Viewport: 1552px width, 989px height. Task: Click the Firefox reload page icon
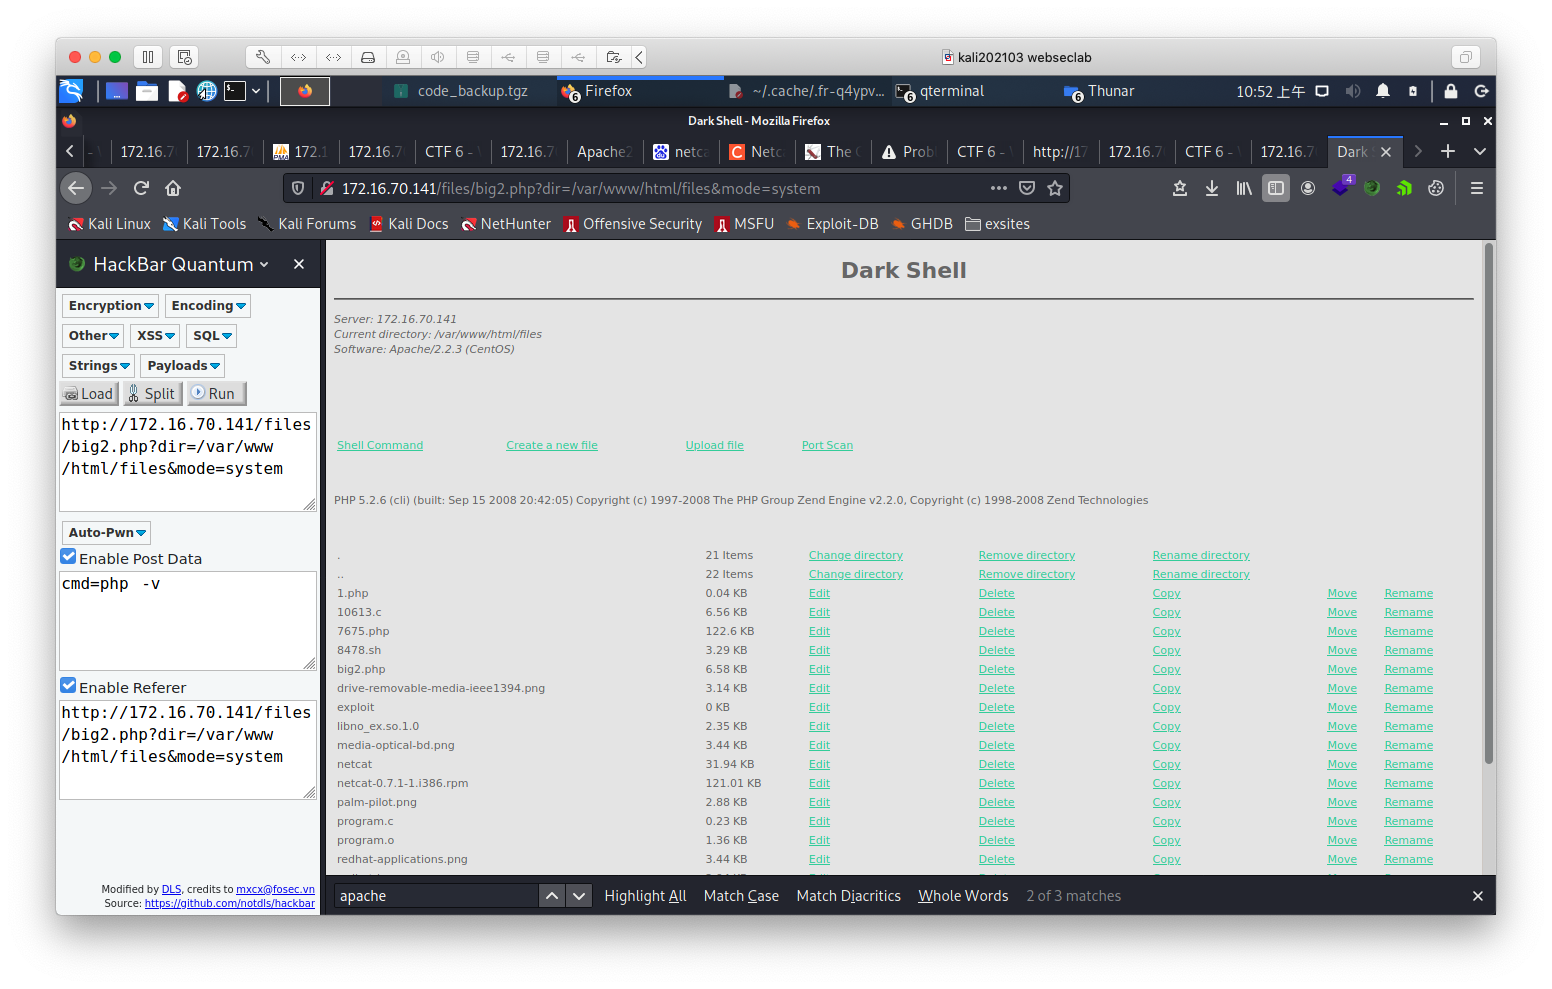[141, 188]
